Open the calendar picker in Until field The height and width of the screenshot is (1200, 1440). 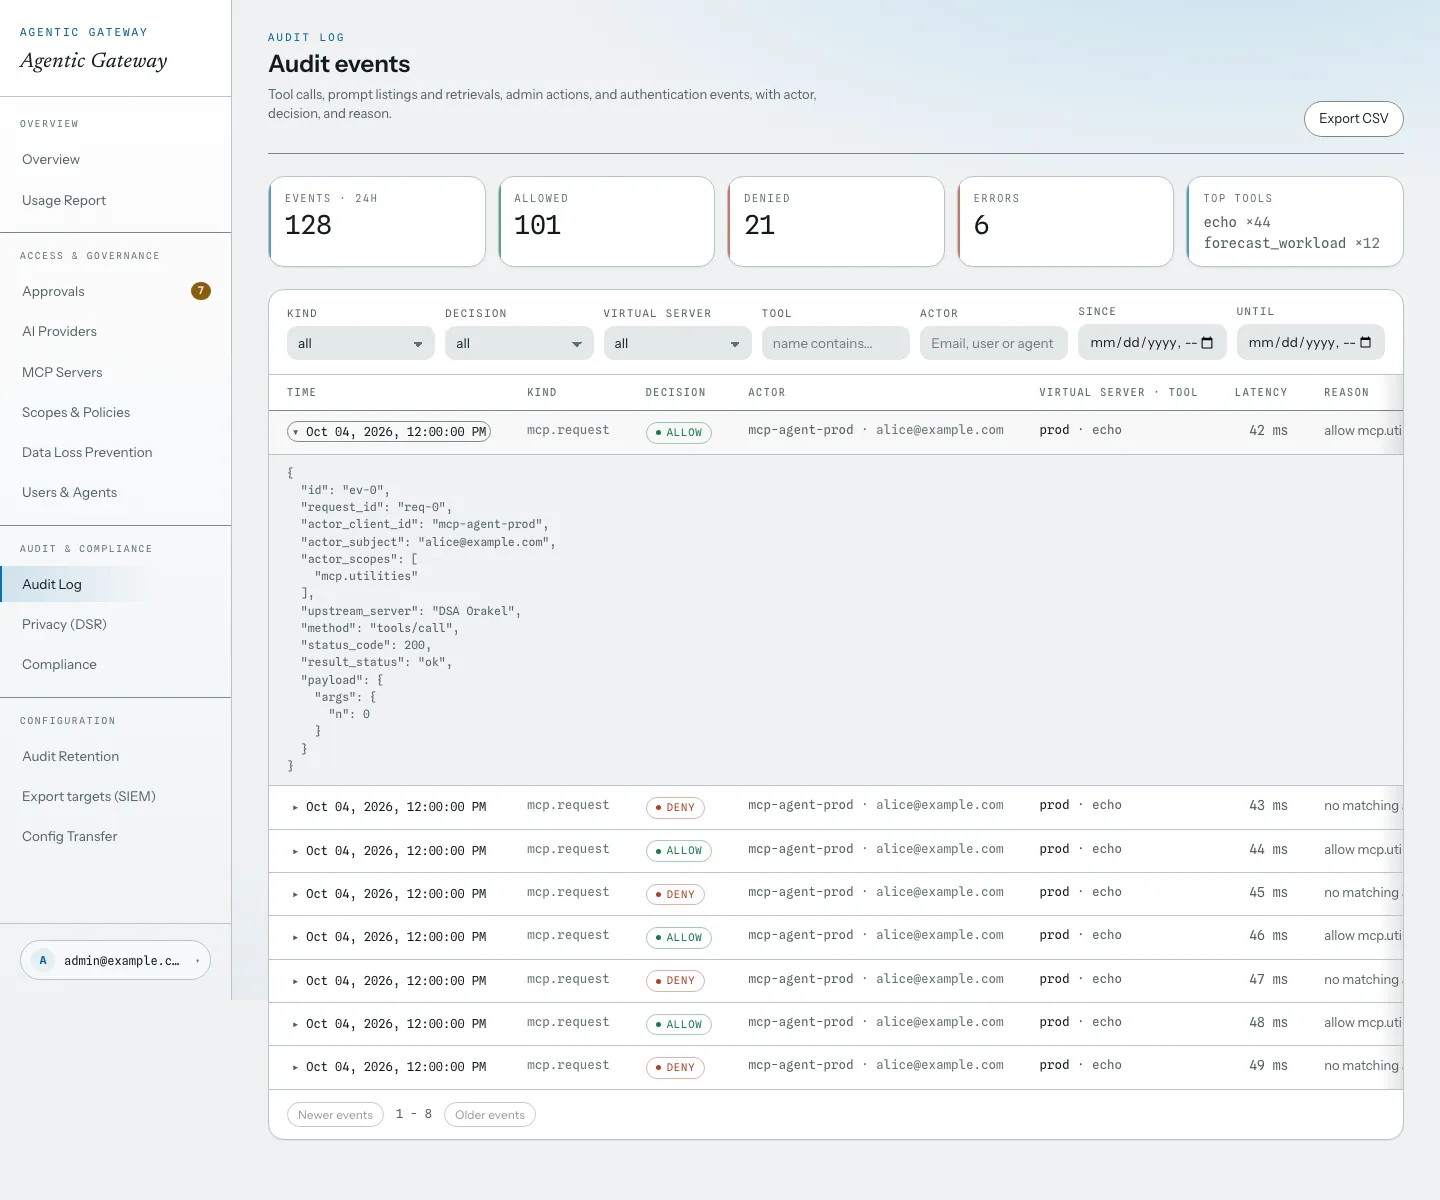pos(1366,343)
